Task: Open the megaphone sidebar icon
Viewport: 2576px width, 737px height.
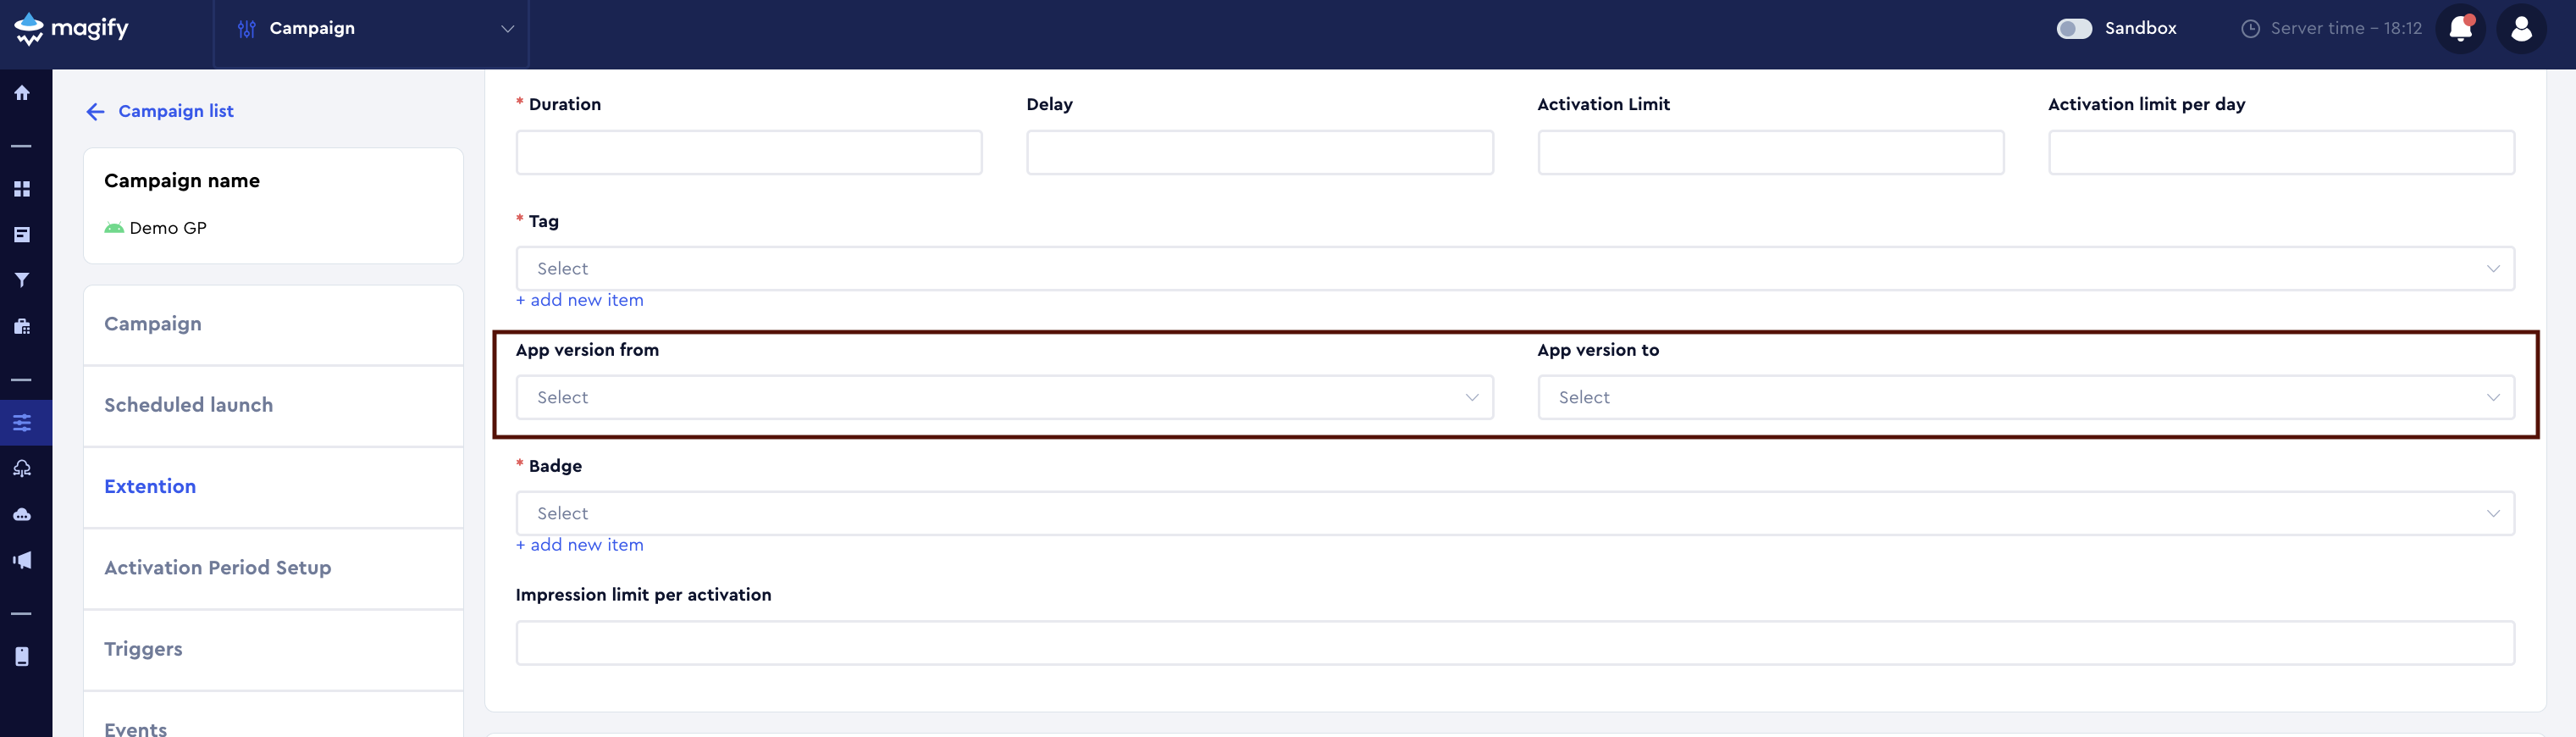Action: pyautogui.click(x=22, y=560)
